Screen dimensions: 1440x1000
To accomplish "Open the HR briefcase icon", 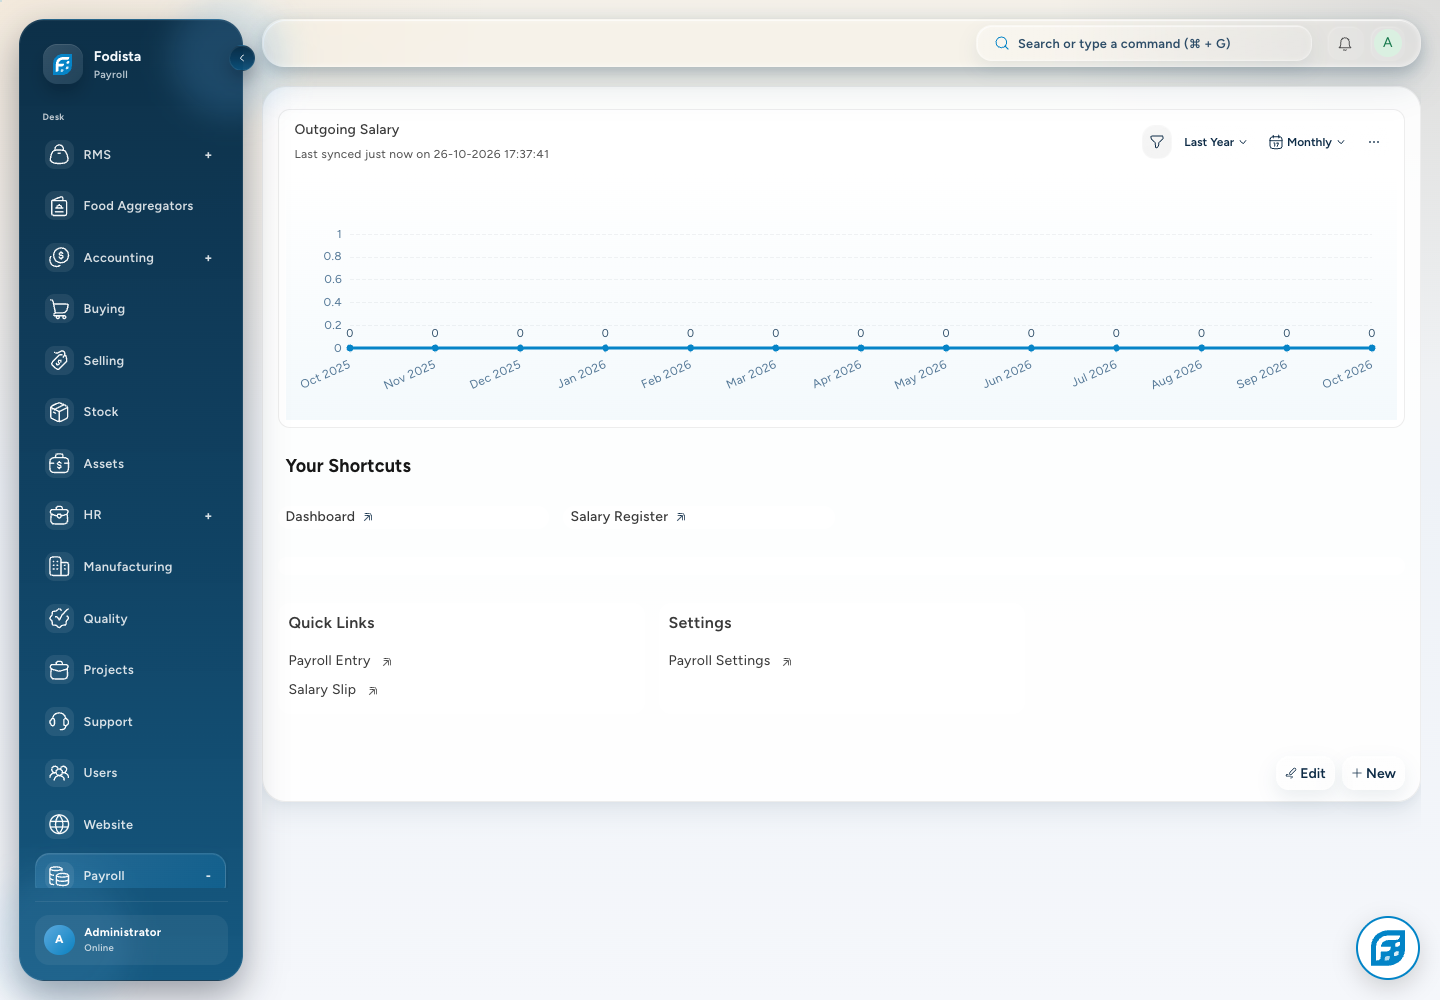I will point(60,515).
